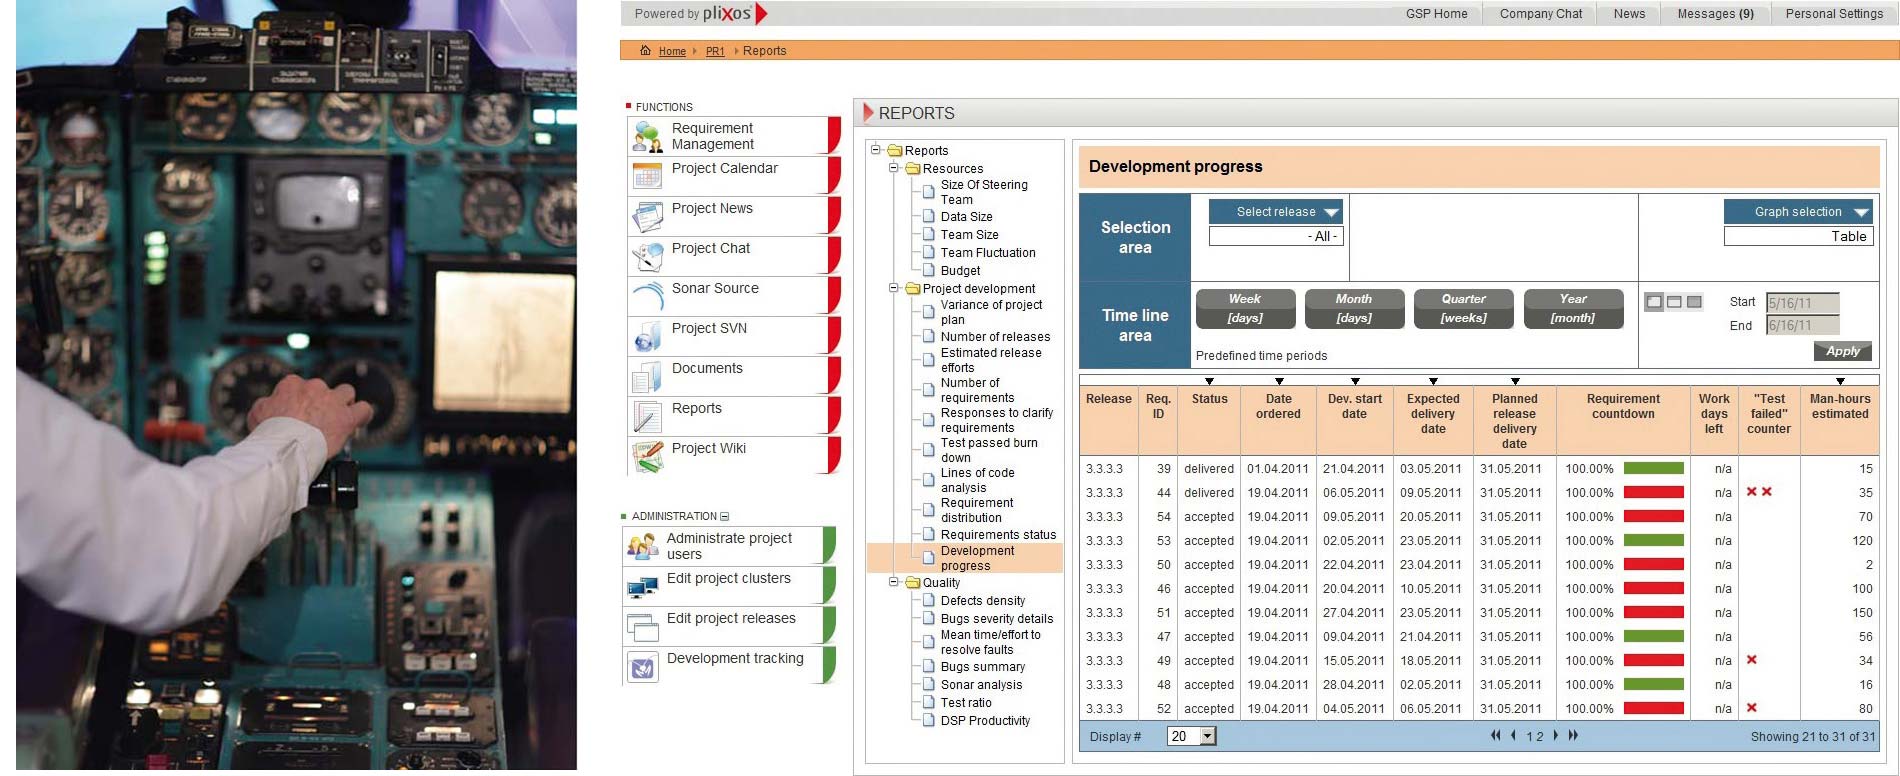1900x776 pixels.
Task: Select the first layout view toggle
Action: (x=1654, y=302)
